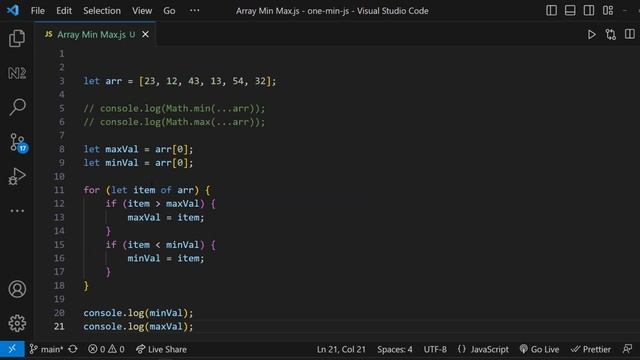Click 'let minVal = arr[0];' line

tap(138, 163)
